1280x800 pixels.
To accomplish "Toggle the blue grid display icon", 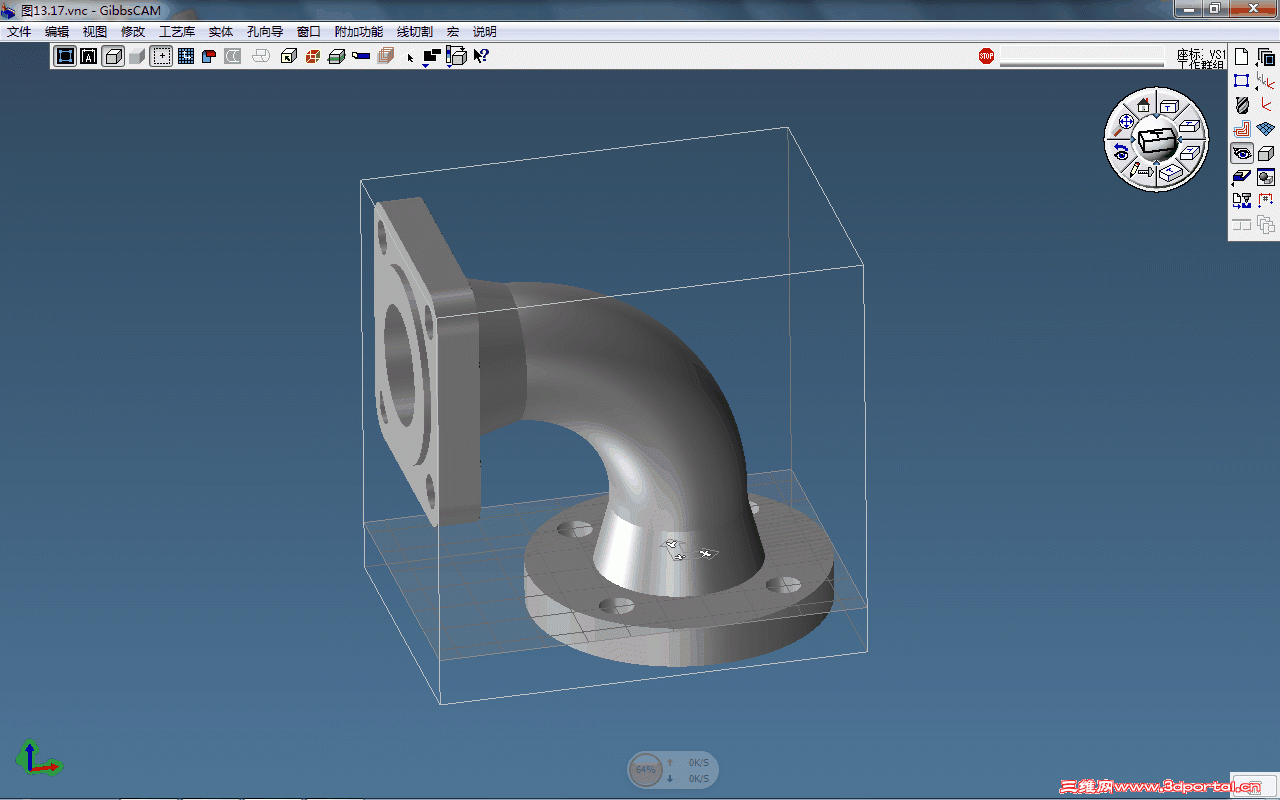I will pyautogui.click(x=185, y=56).
